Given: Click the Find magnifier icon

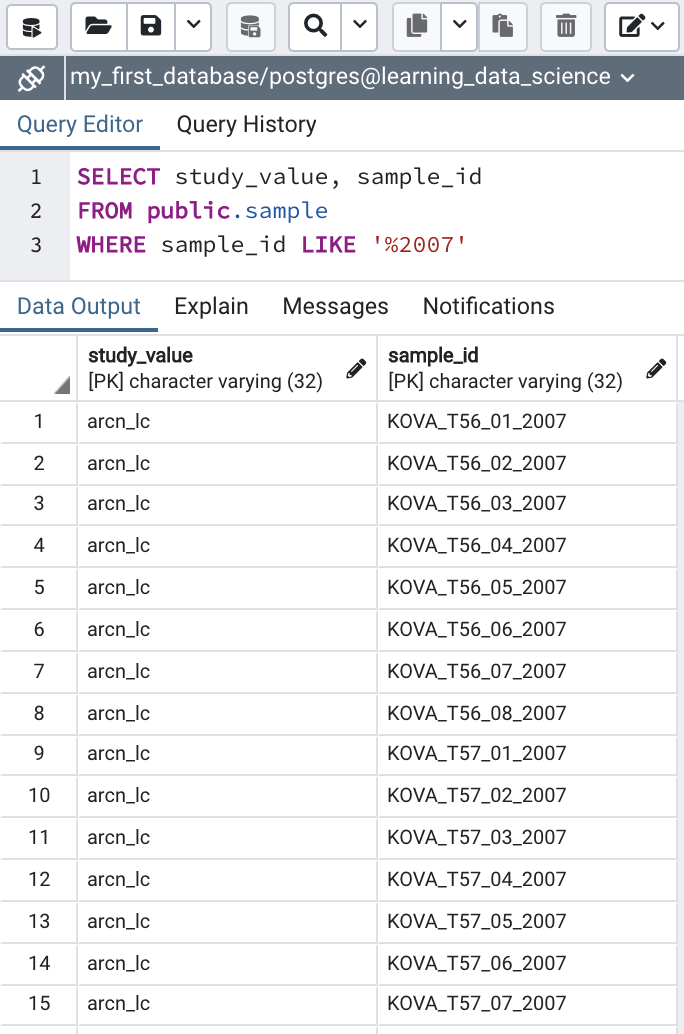Looking at the screenshot, I should [x=315, y=26].
